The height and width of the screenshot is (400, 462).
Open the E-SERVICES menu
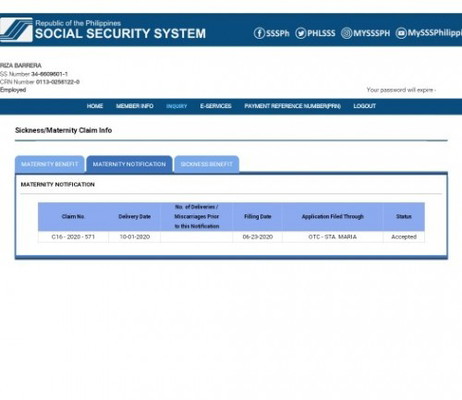click(x=216, y=106)
